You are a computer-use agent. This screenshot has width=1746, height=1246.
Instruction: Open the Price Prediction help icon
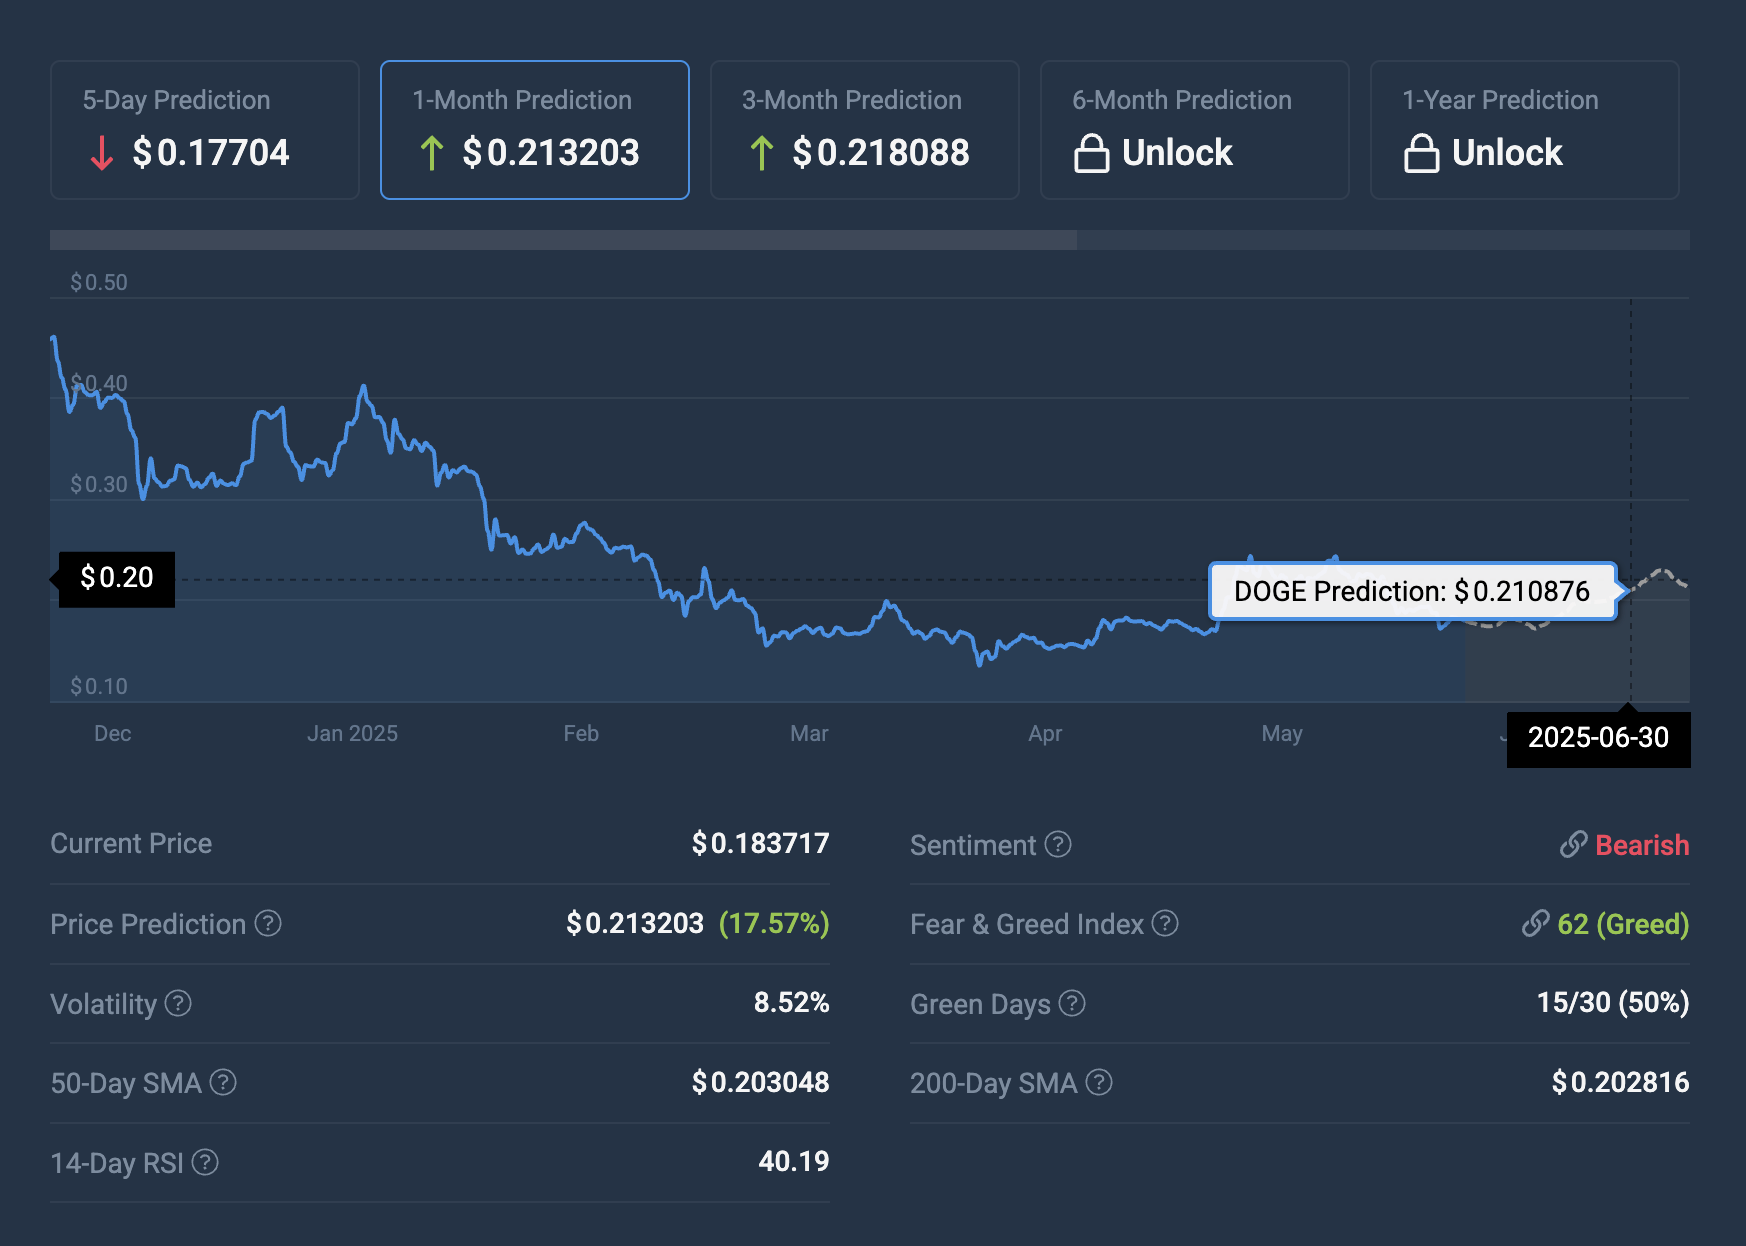click(x=268, y=923)
